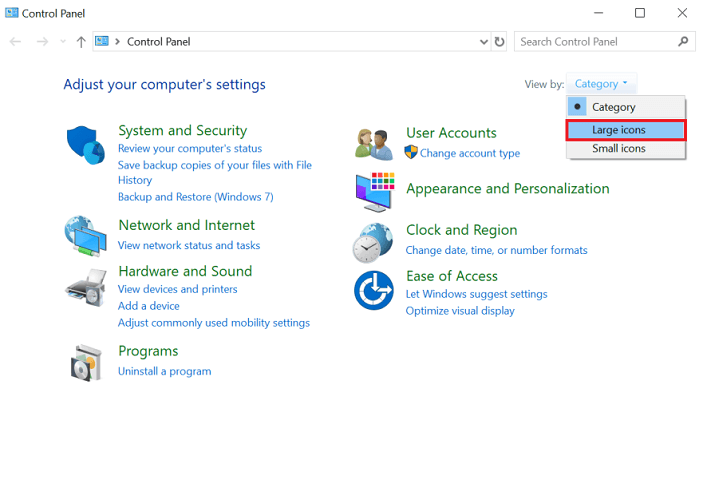Select Category in View by menu
The image size is (703, 480).
coord(626,107)
